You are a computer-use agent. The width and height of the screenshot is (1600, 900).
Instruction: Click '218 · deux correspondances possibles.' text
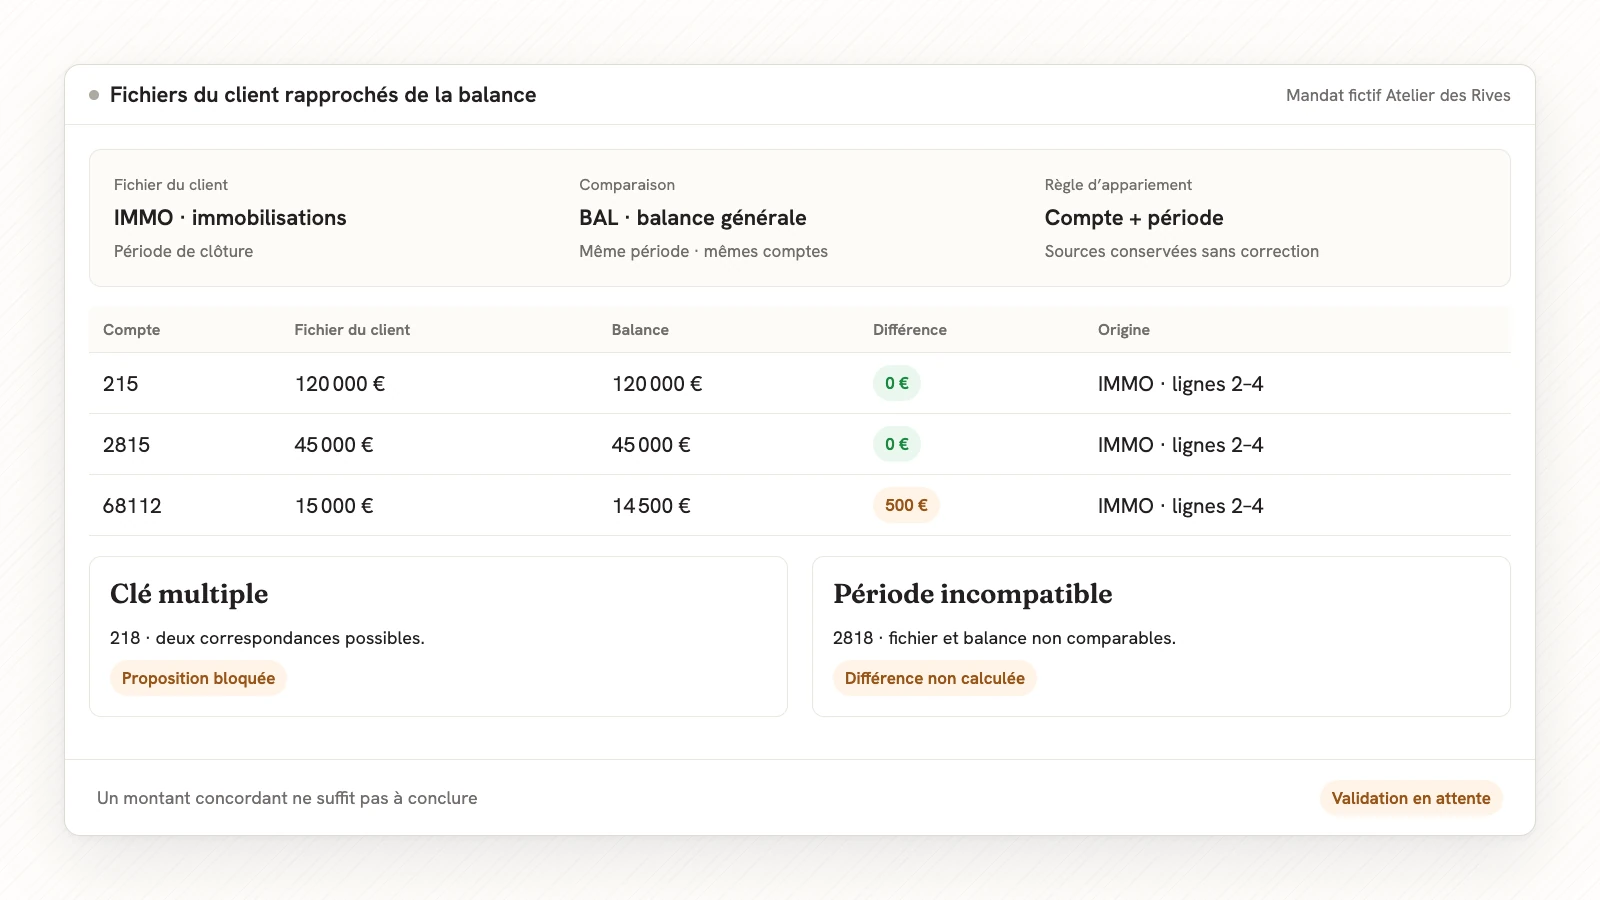[267, 638]
